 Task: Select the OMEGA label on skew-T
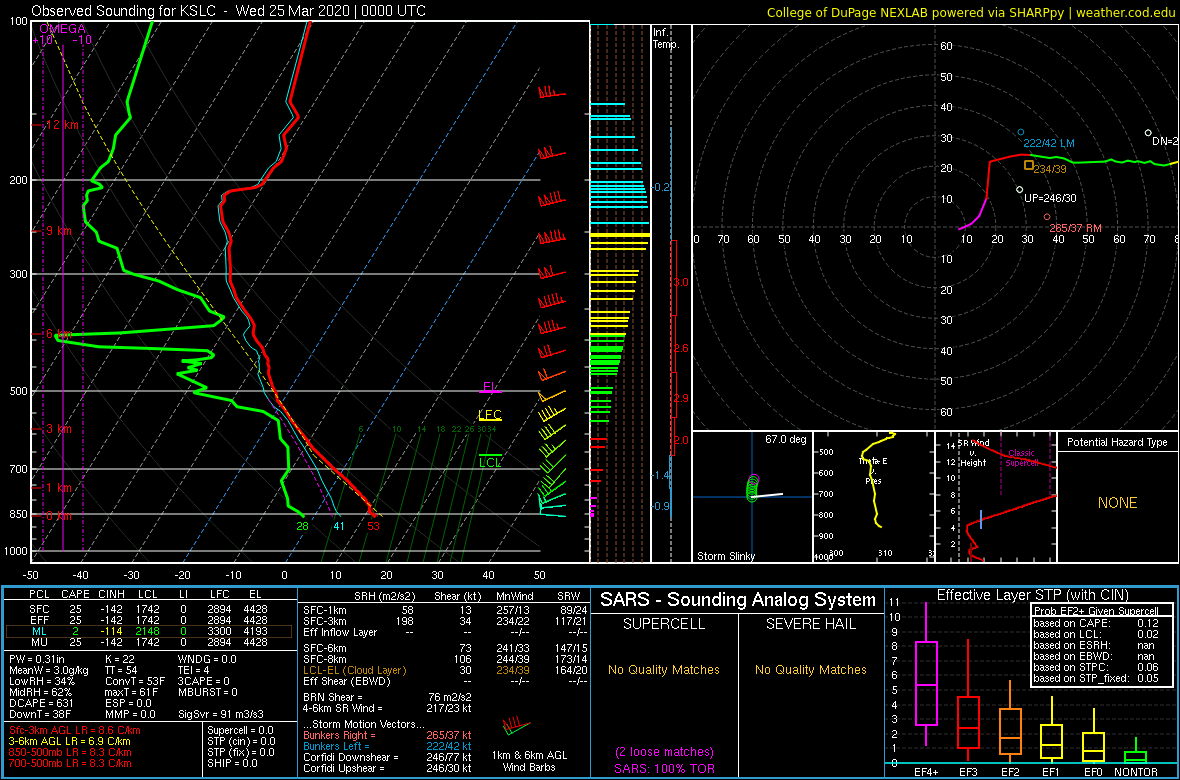pos(62,29)
